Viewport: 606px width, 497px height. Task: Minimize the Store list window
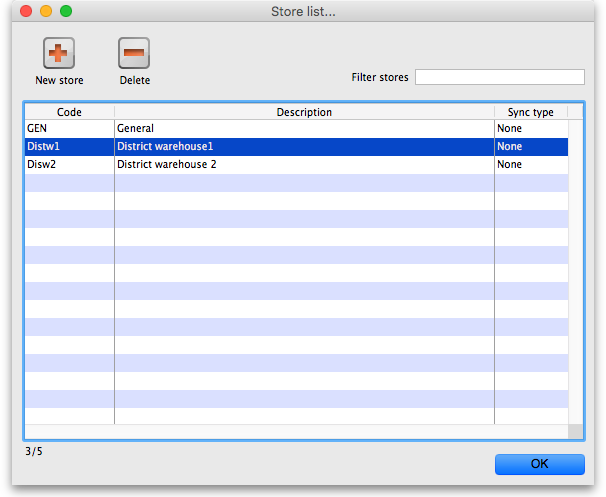(44, 11)
